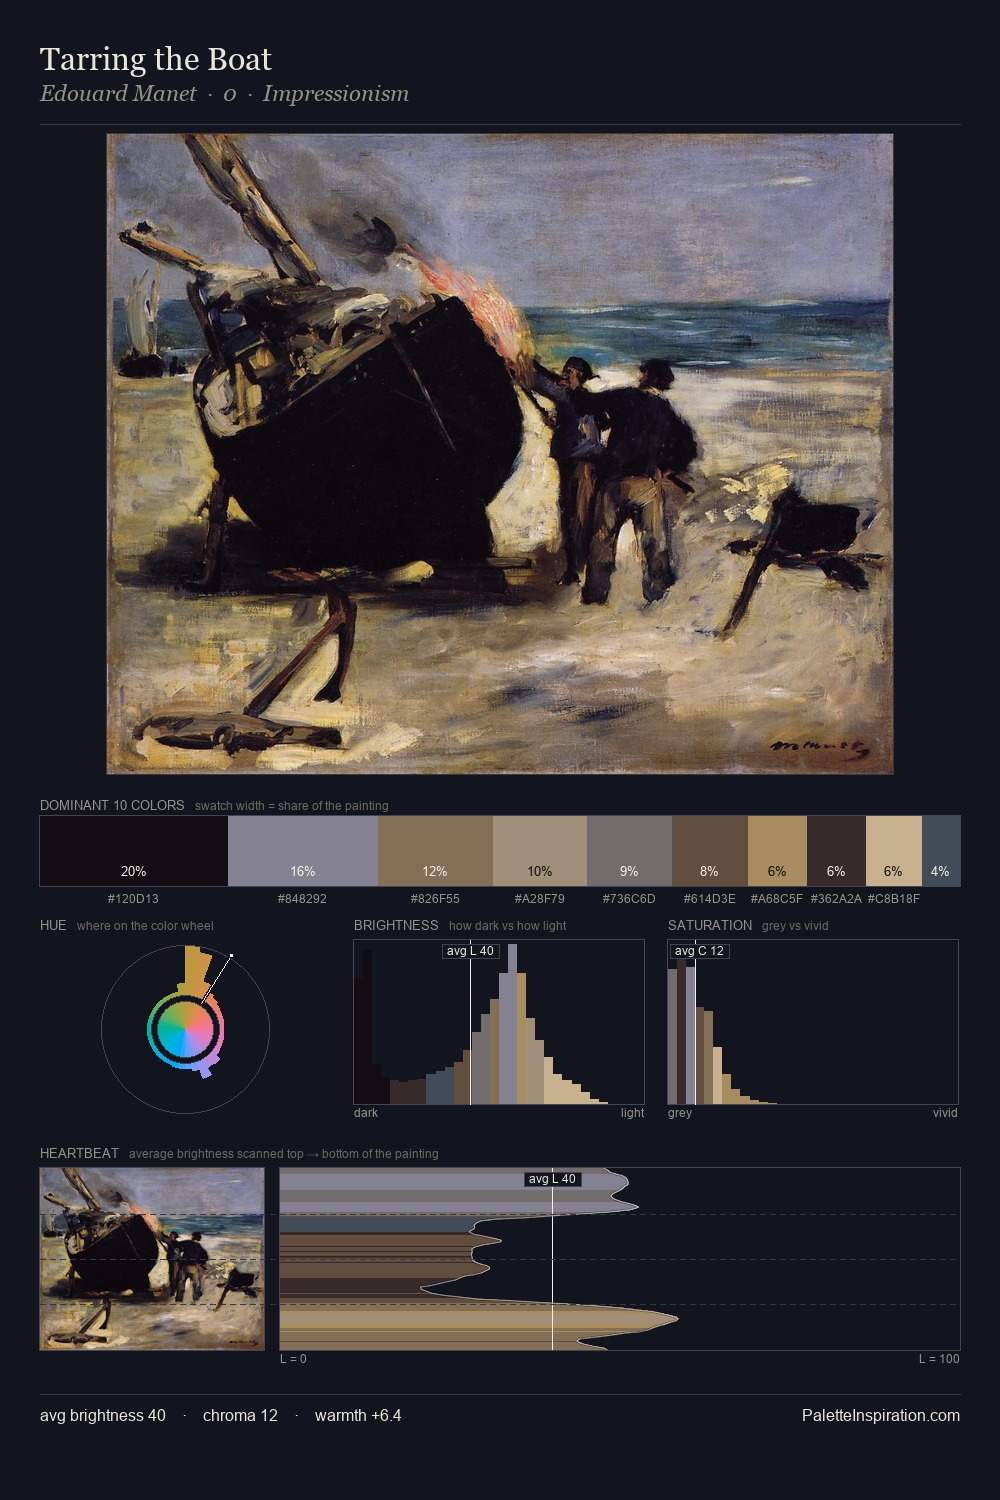This screenshot has width=1000, height=1500.
Task: Click the hex code #826F55 text
Action: tap(435, 899)
